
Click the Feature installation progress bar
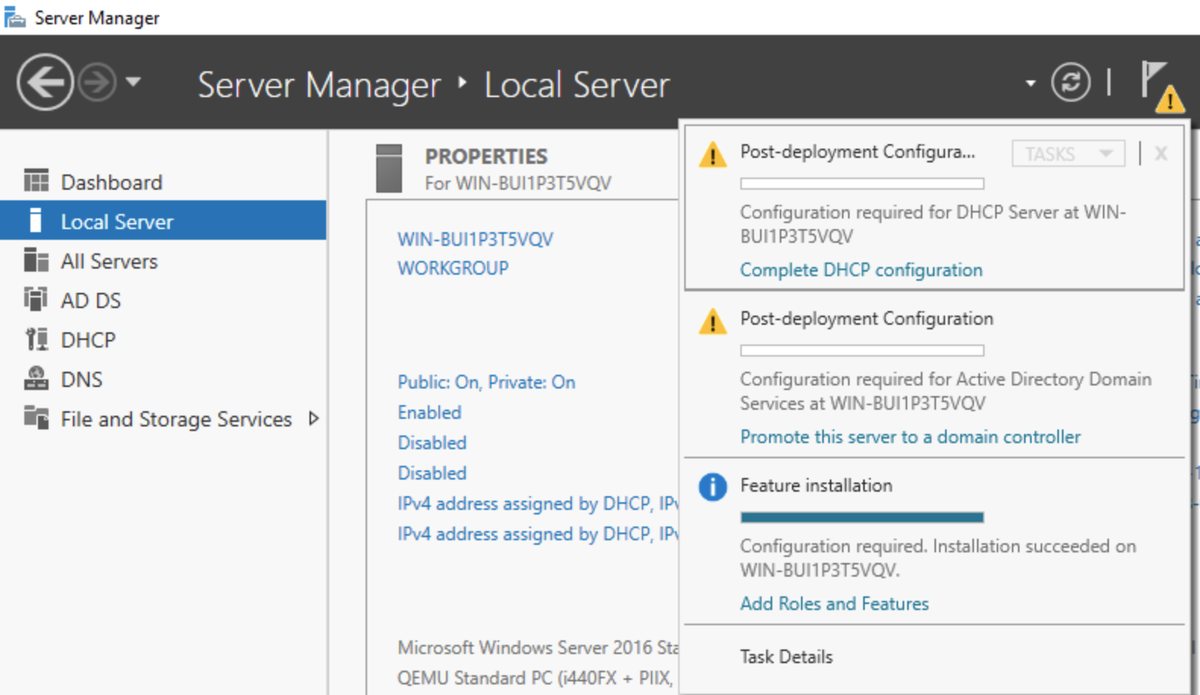coord(861,517)
